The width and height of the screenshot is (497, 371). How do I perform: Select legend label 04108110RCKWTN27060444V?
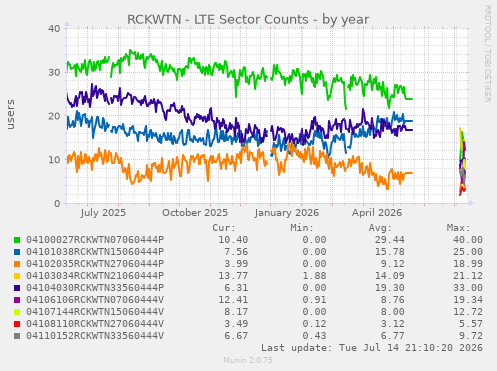[95, 324]
